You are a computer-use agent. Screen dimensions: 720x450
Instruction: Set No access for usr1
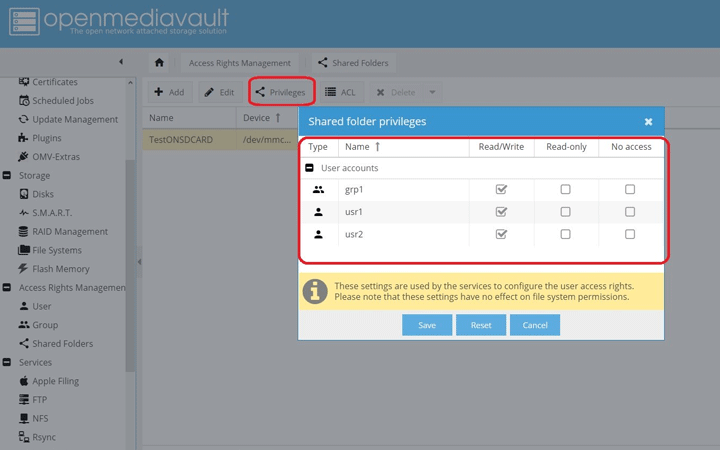pos(630,212)
